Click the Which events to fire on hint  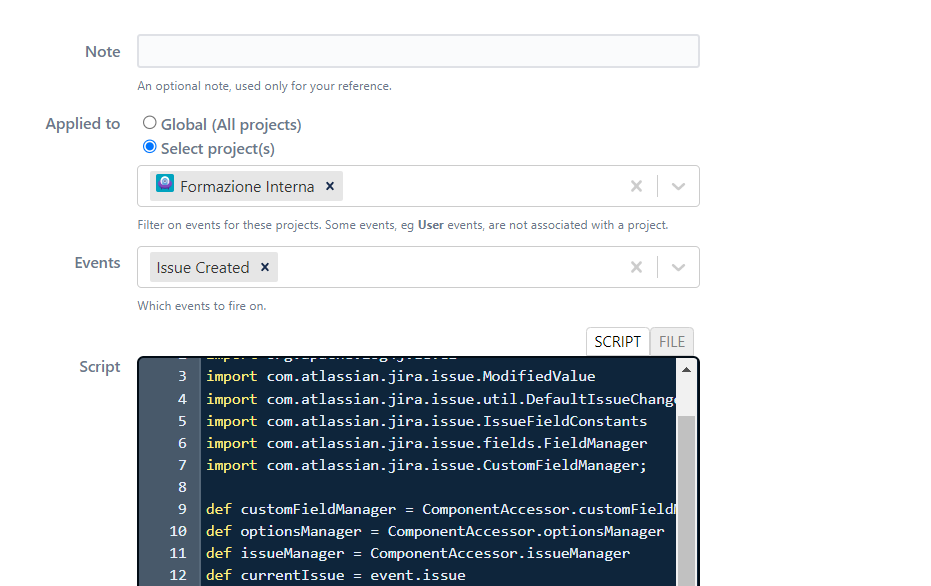(x=202, y=306)
